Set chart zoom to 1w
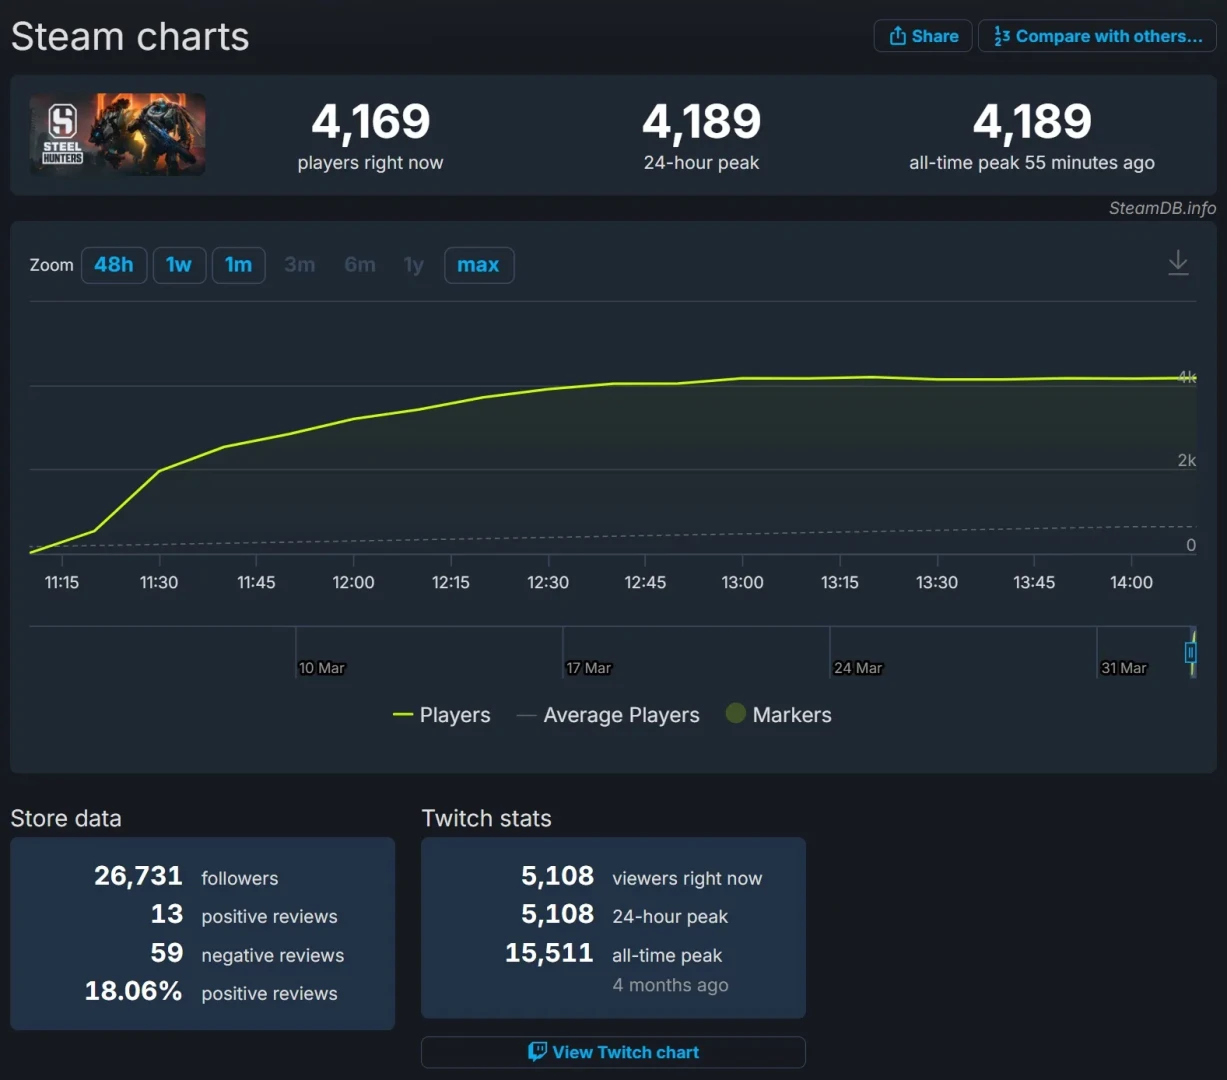Viewport: 1227px width, 1080px height. point(179,265)
